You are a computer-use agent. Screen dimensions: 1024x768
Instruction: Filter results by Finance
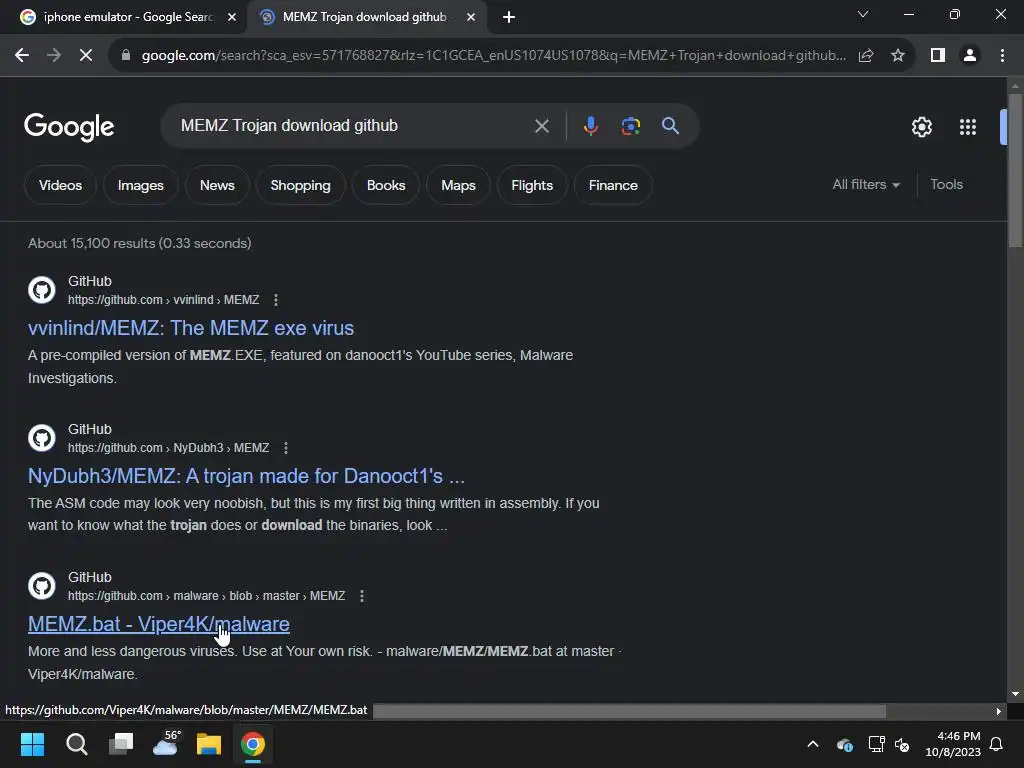pos(613,185)
